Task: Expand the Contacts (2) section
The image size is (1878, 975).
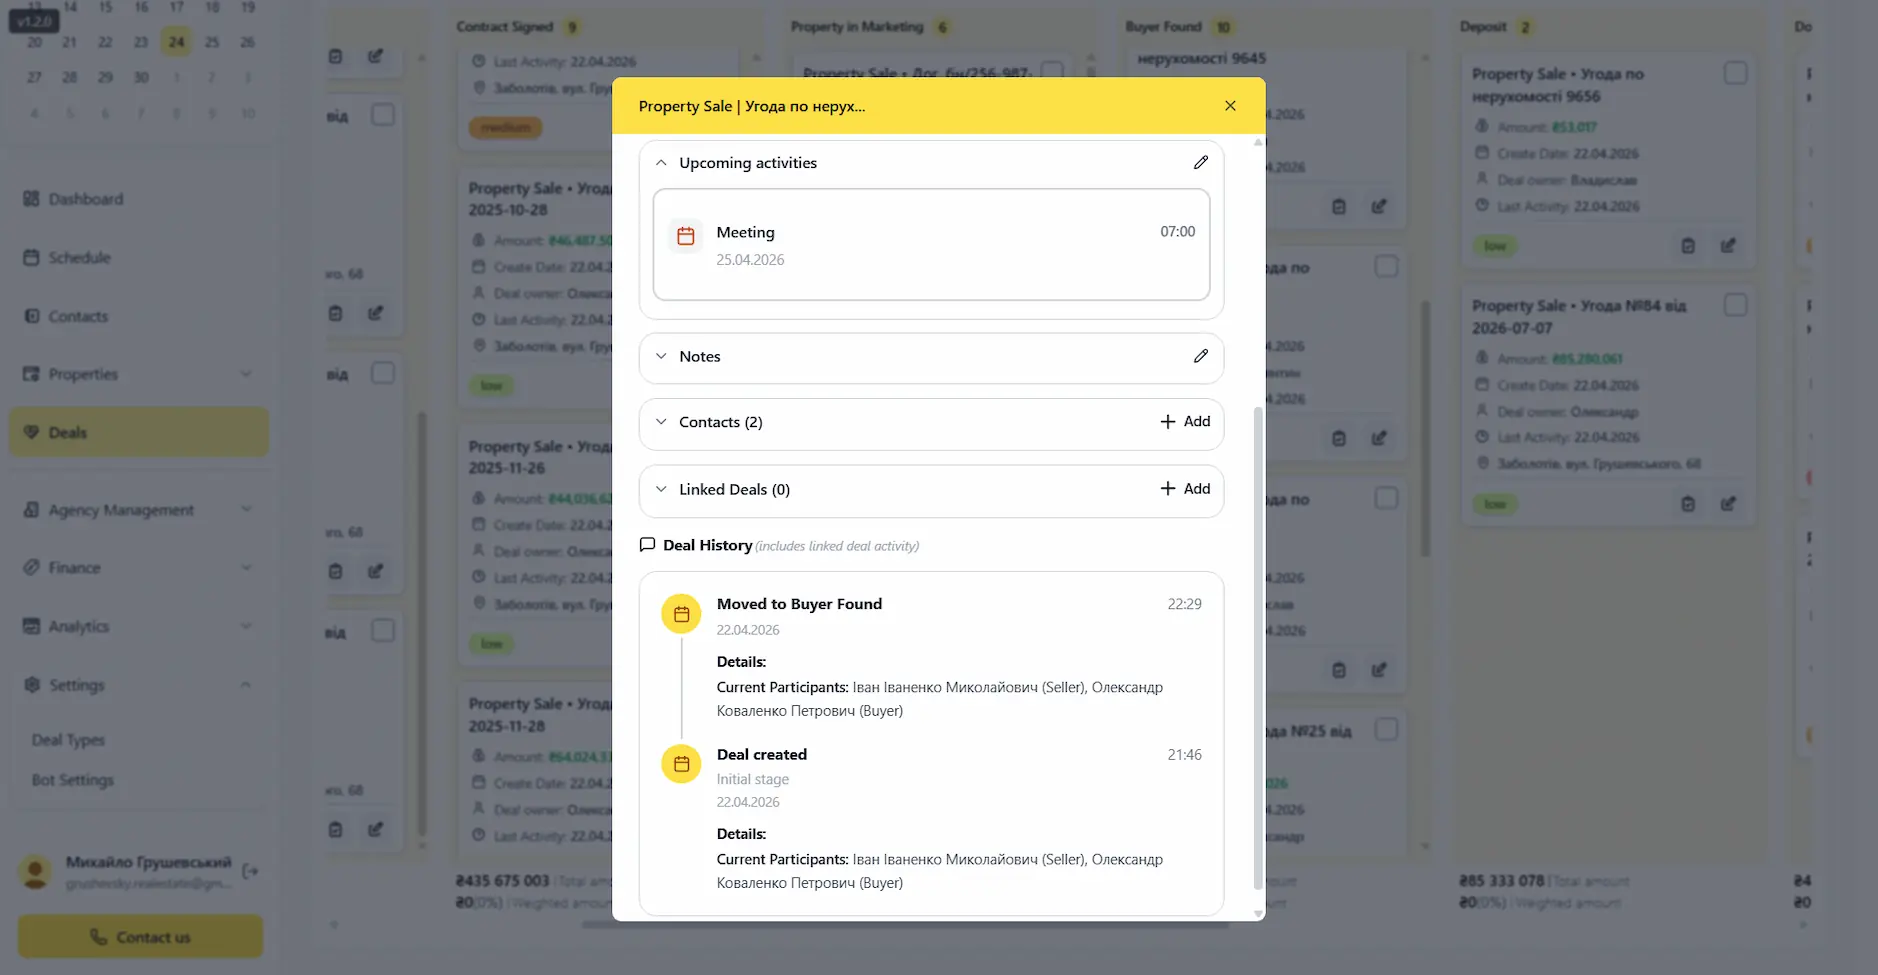Action: 661,422
